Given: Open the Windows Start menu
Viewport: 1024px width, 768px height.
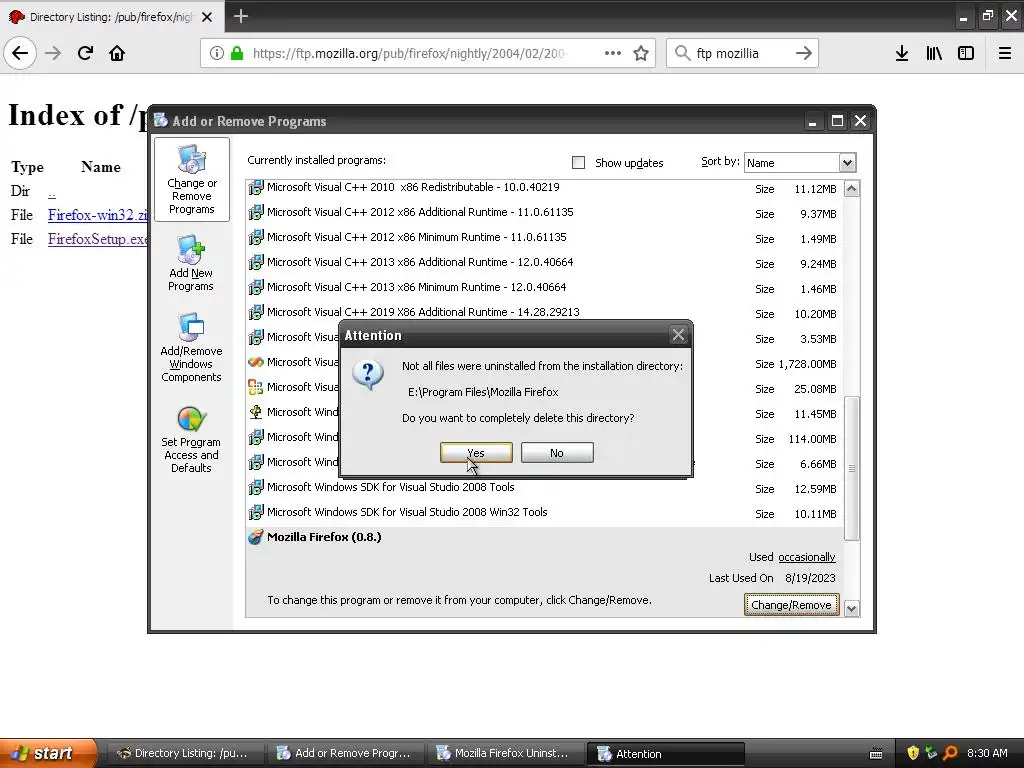Looking at the screenshot, I should tap(48, 753).
